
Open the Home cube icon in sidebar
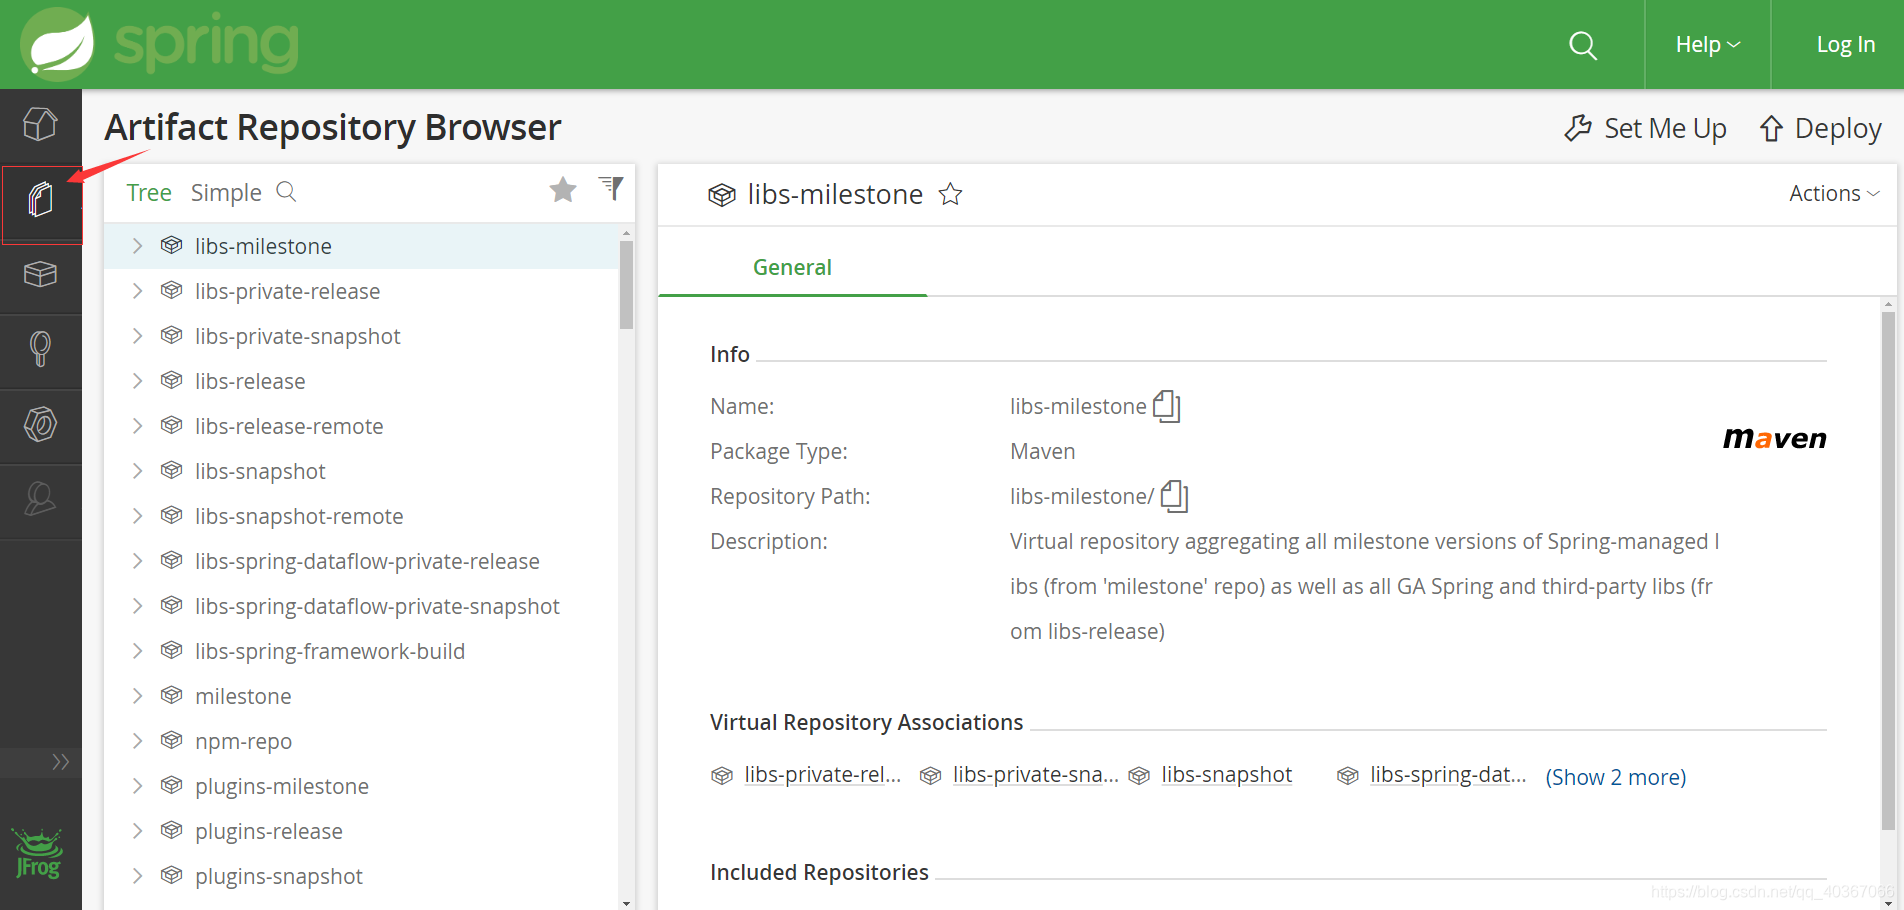point(40,125)
